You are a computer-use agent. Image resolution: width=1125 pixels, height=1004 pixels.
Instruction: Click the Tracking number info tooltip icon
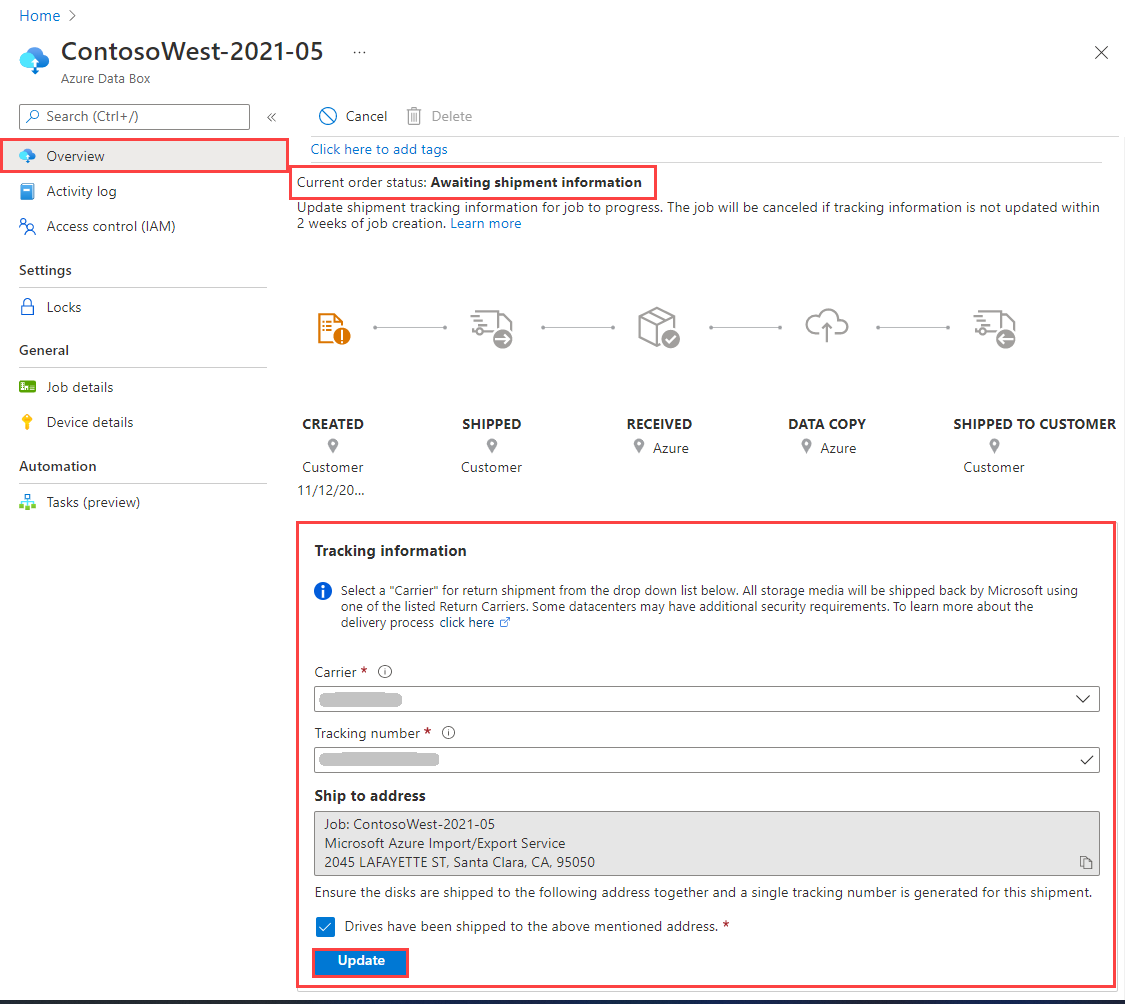click(448, 733)
